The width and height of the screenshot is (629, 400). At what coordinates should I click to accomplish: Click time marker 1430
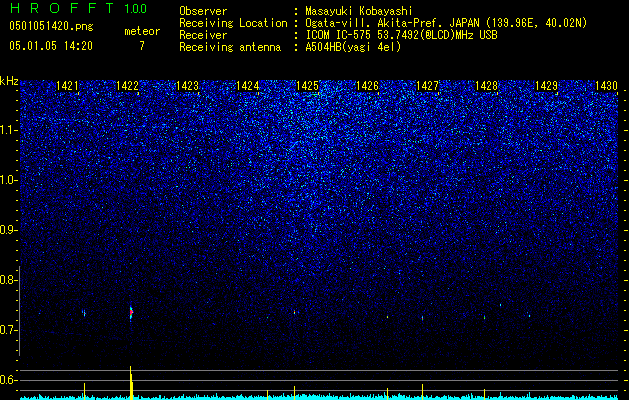click(606, 86)
